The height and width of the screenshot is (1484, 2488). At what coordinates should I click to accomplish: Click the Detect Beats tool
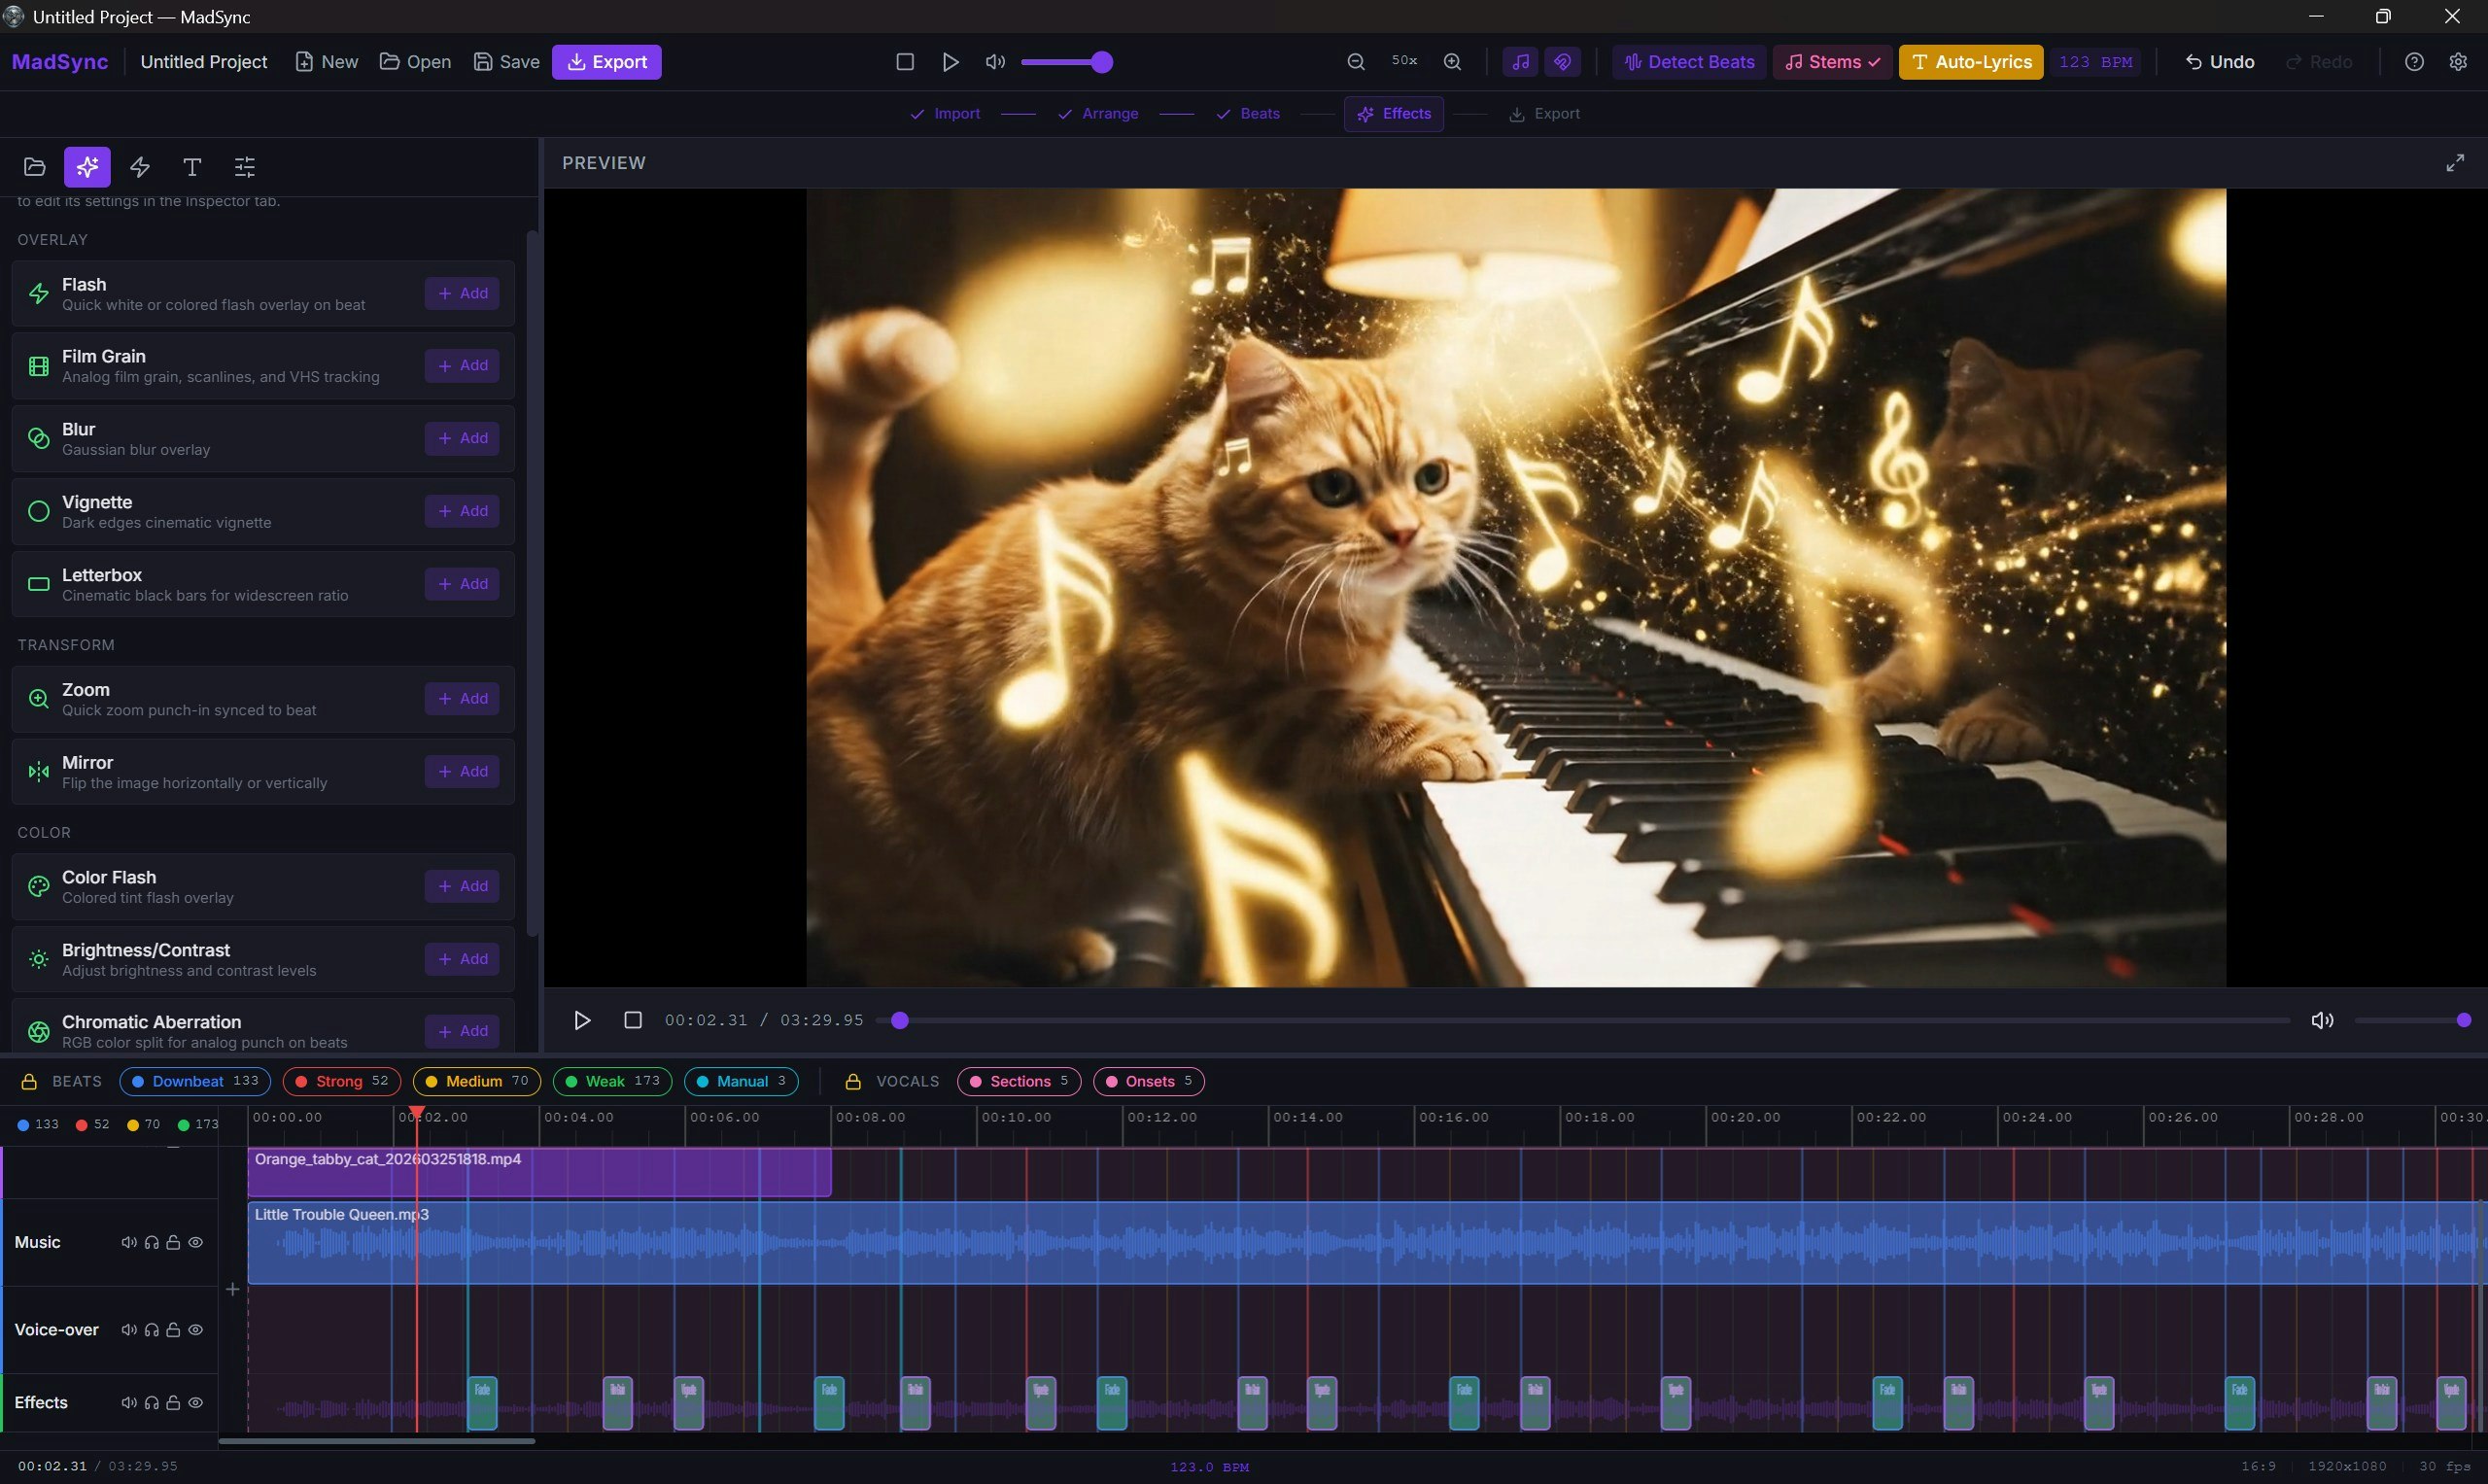[1687, 61]
